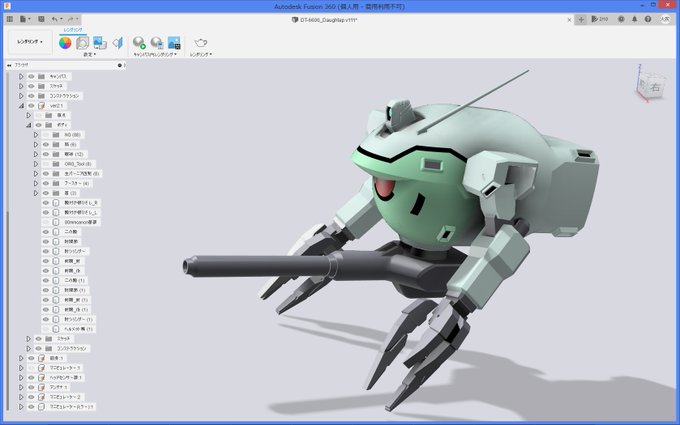The height and width of the screenshot is (425, 680).
Task: Hide the アンテナ:1 component
Action: [31, 387]
